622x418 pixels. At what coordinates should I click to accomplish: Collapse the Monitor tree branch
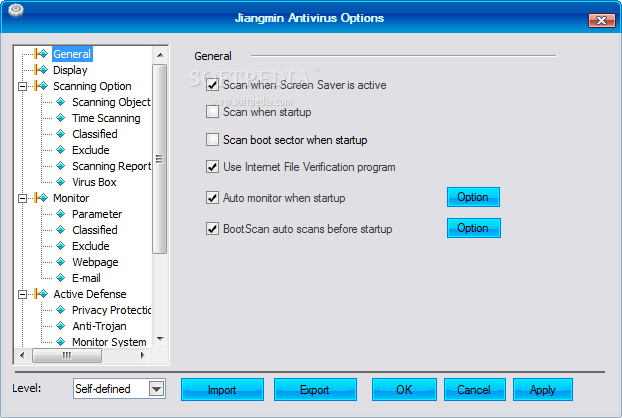pyautogui.click(x=23, y=198)
